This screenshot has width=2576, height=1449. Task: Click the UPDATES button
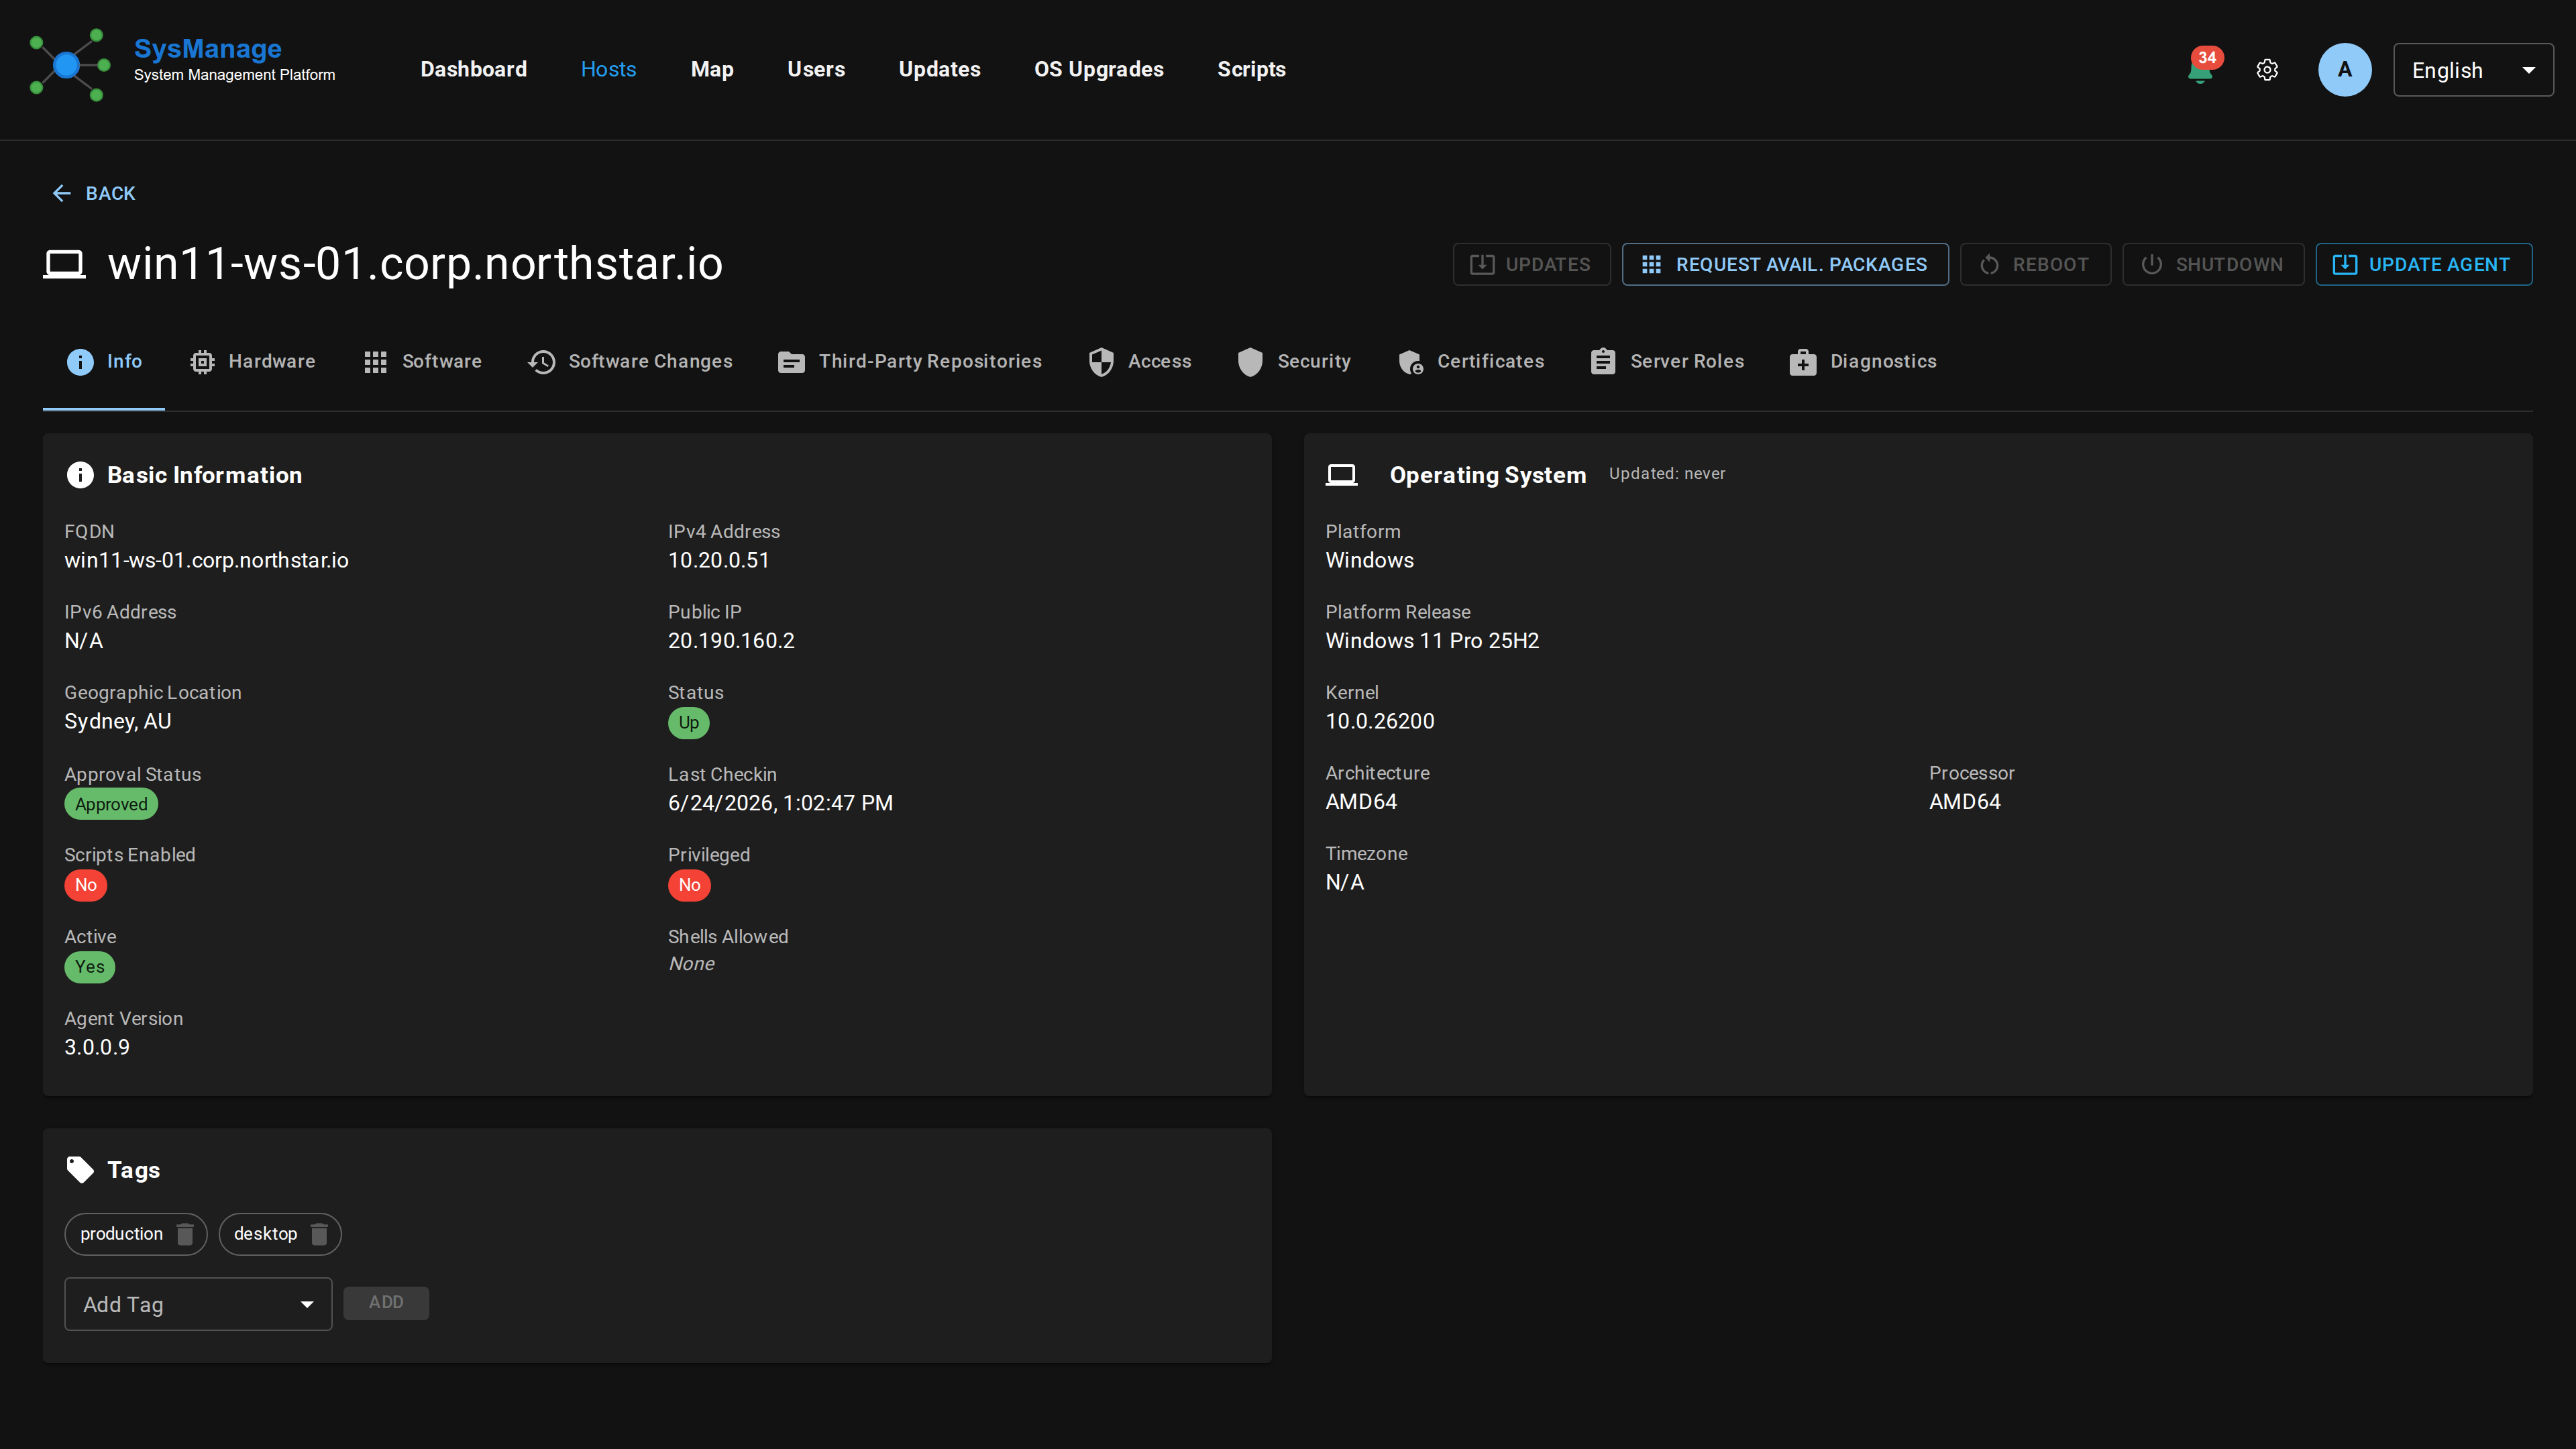pos(1531,264)
